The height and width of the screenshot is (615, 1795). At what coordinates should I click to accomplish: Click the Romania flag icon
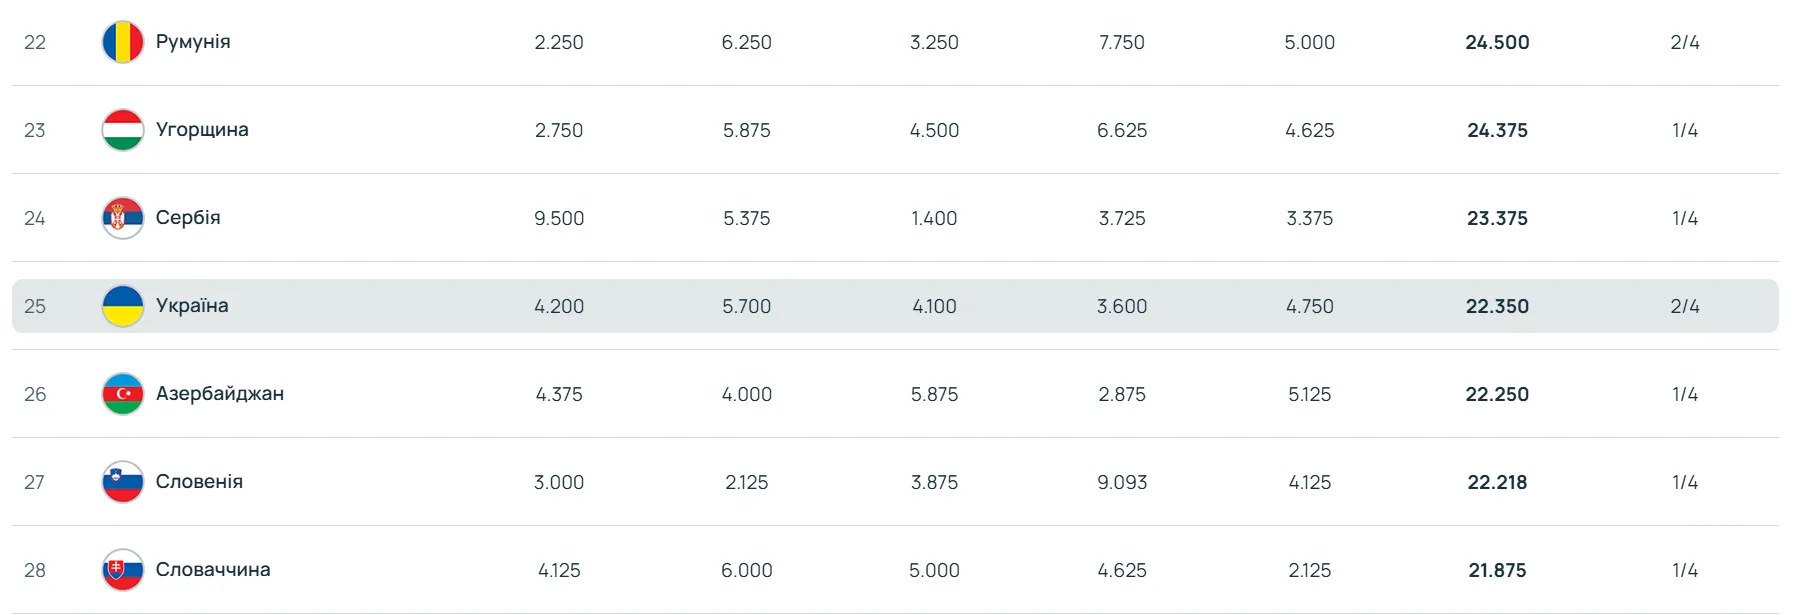point(123,42)
